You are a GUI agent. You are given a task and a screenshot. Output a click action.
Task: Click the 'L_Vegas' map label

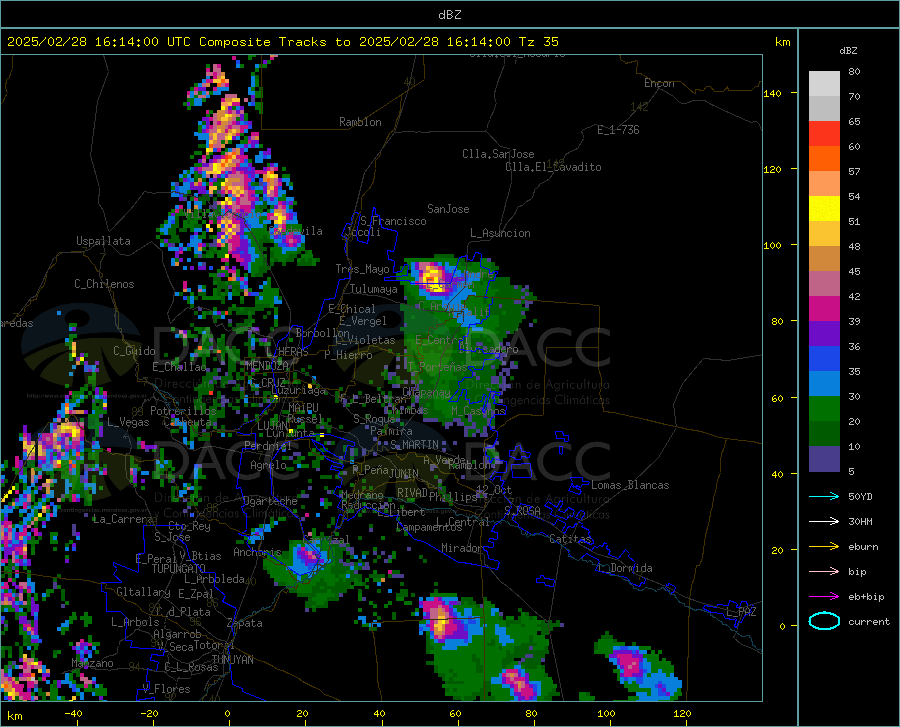(x=128, y=422)
